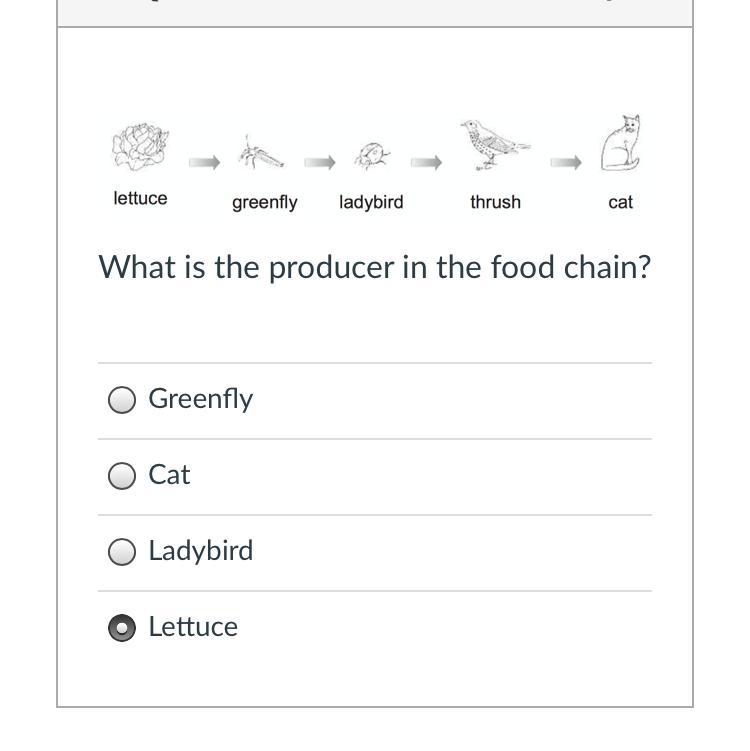Click the sitting cat drawing
Image resolution: width=750 pixels, height=751 pixels.
621,145
